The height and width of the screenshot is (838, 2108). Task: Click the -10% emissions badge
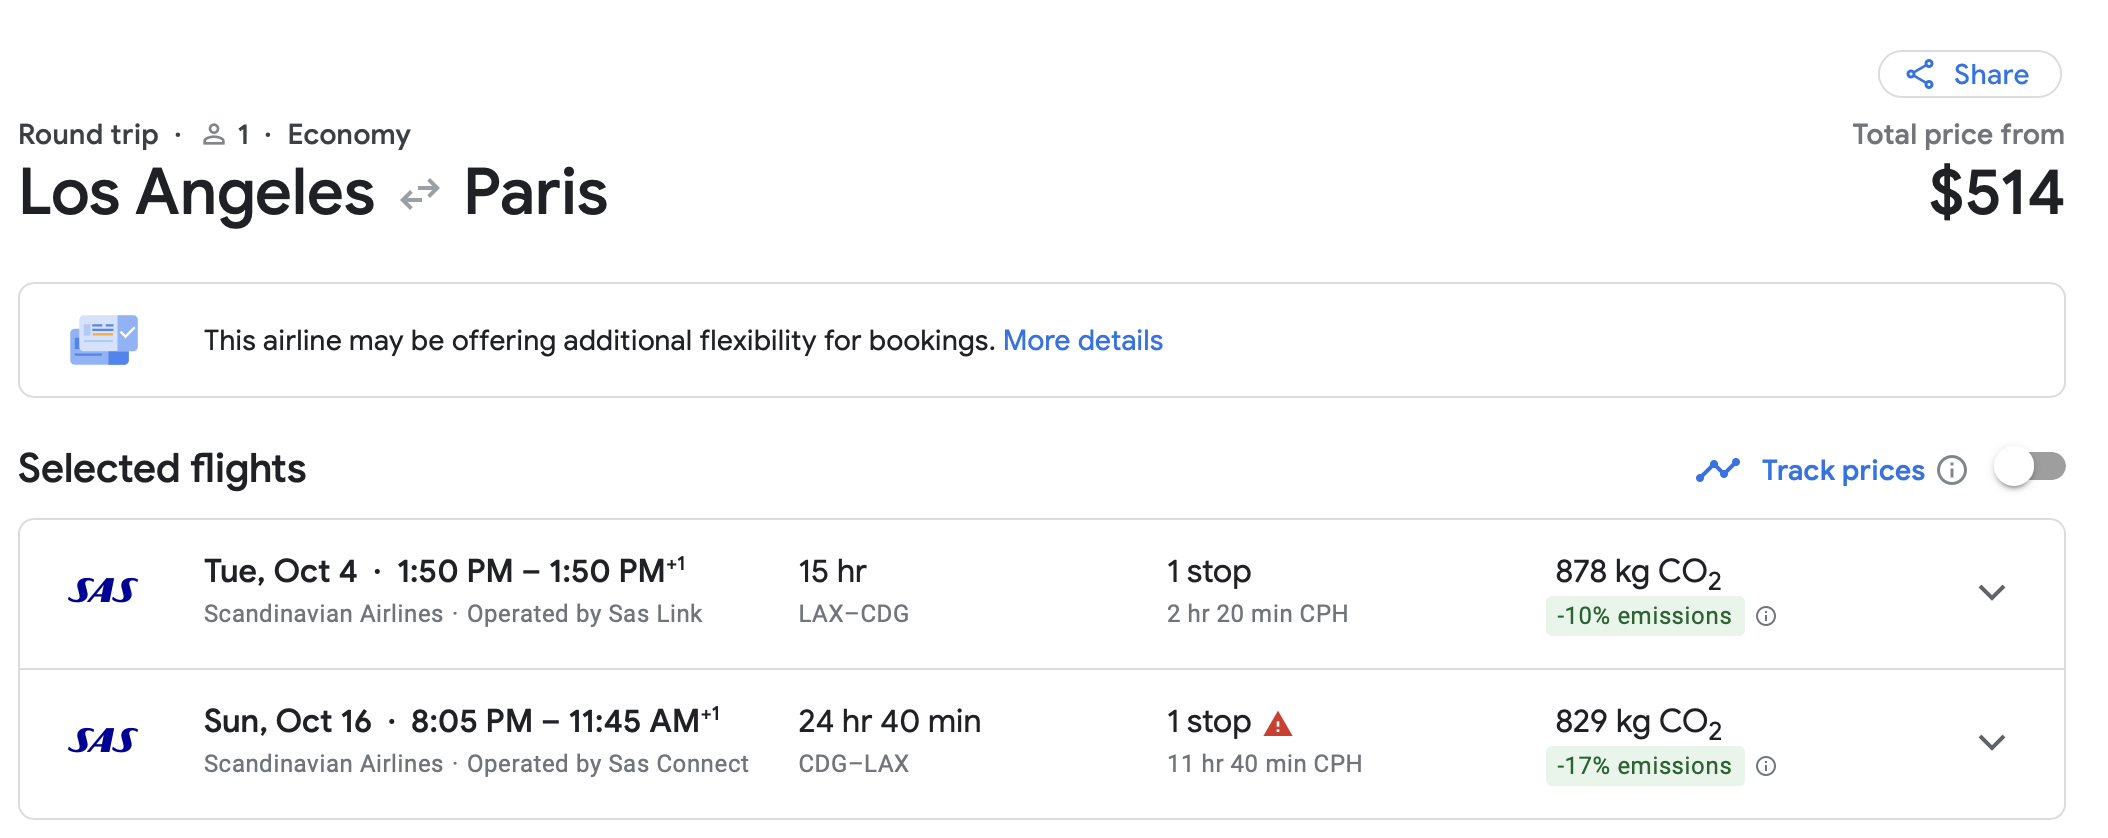coord(1644,616)
